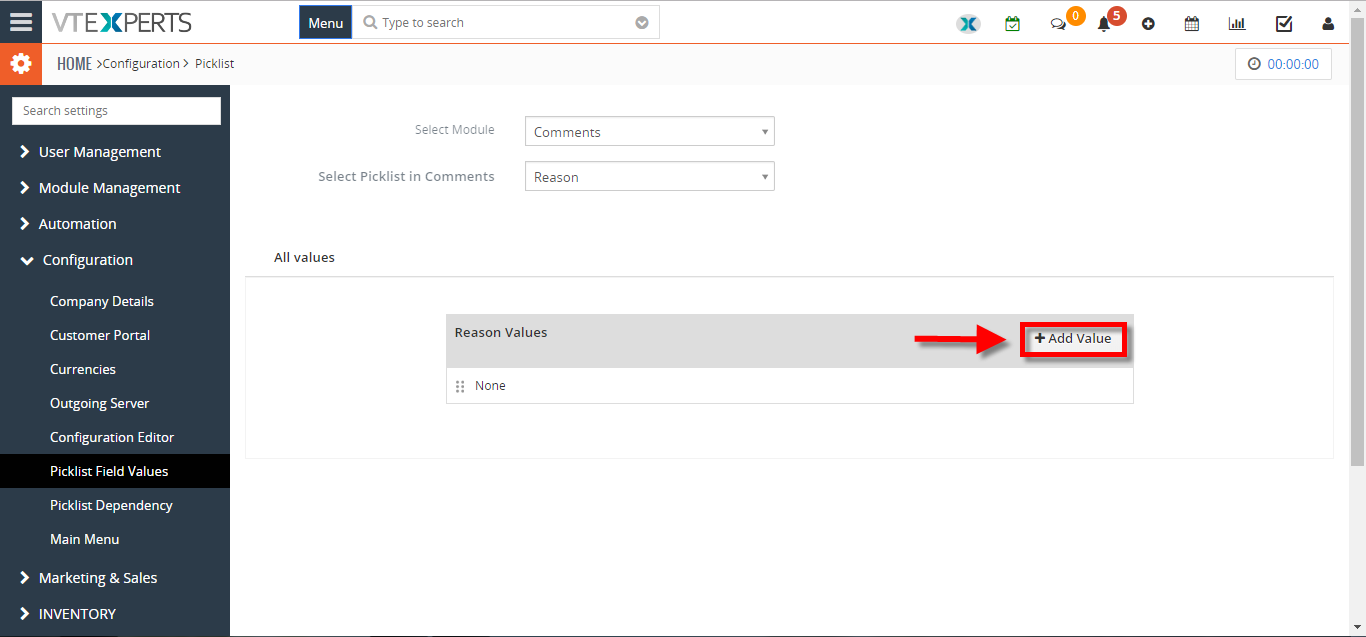This screenshot has height=637, width=1366.
Task: Open the search box dropdown arrow
Action: [x=642, y=22]
